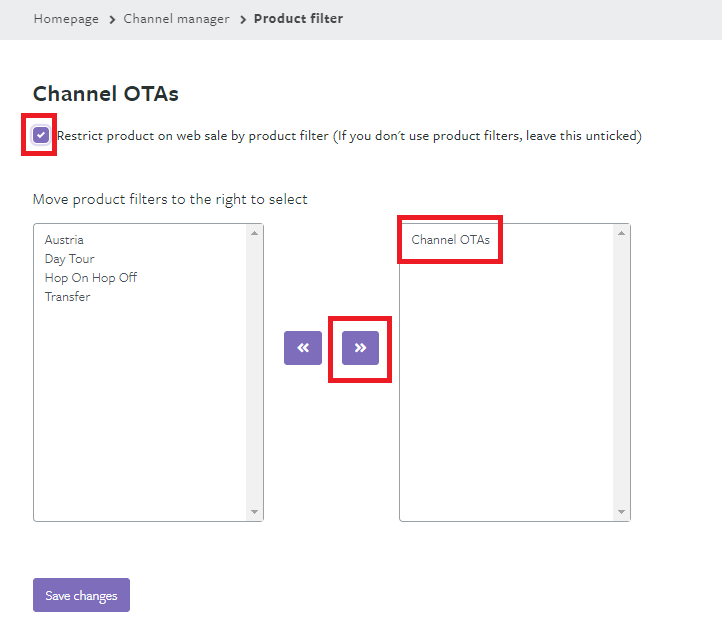Select Day Tour product filter

click(x=69, y=259)
